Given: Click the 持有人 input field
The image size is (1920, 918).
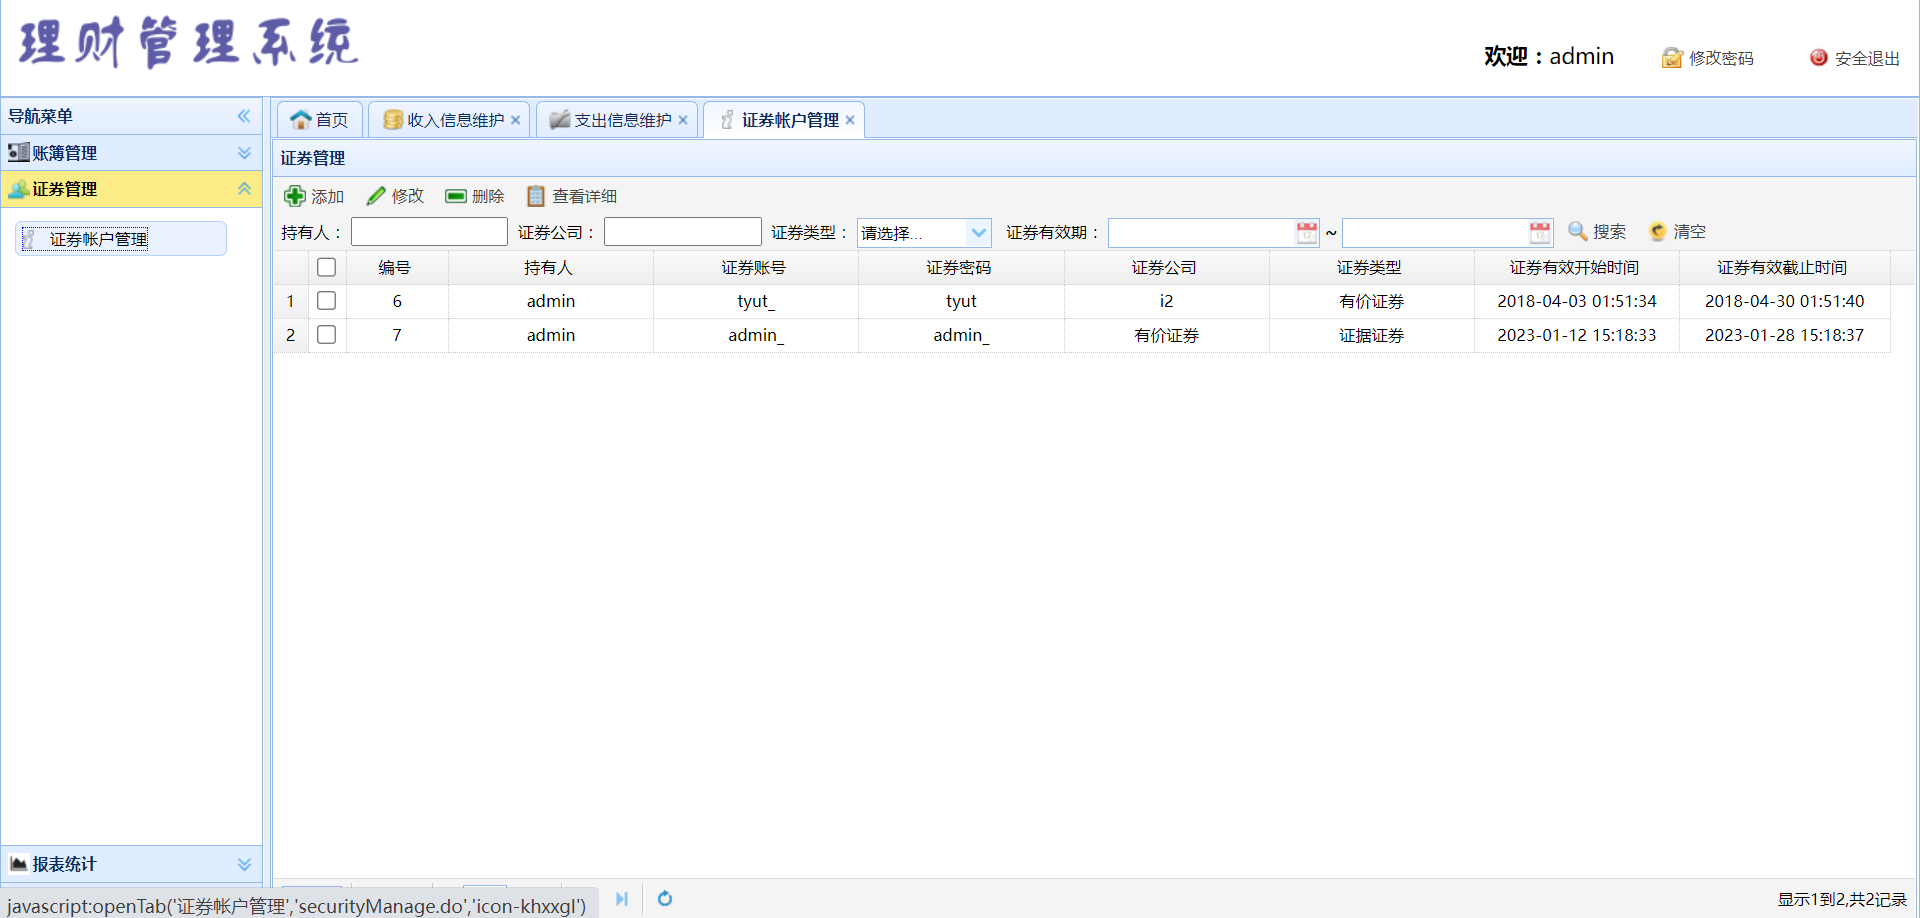Looking at the screenshot, I should pyautogui.click(x=429, y=232).
